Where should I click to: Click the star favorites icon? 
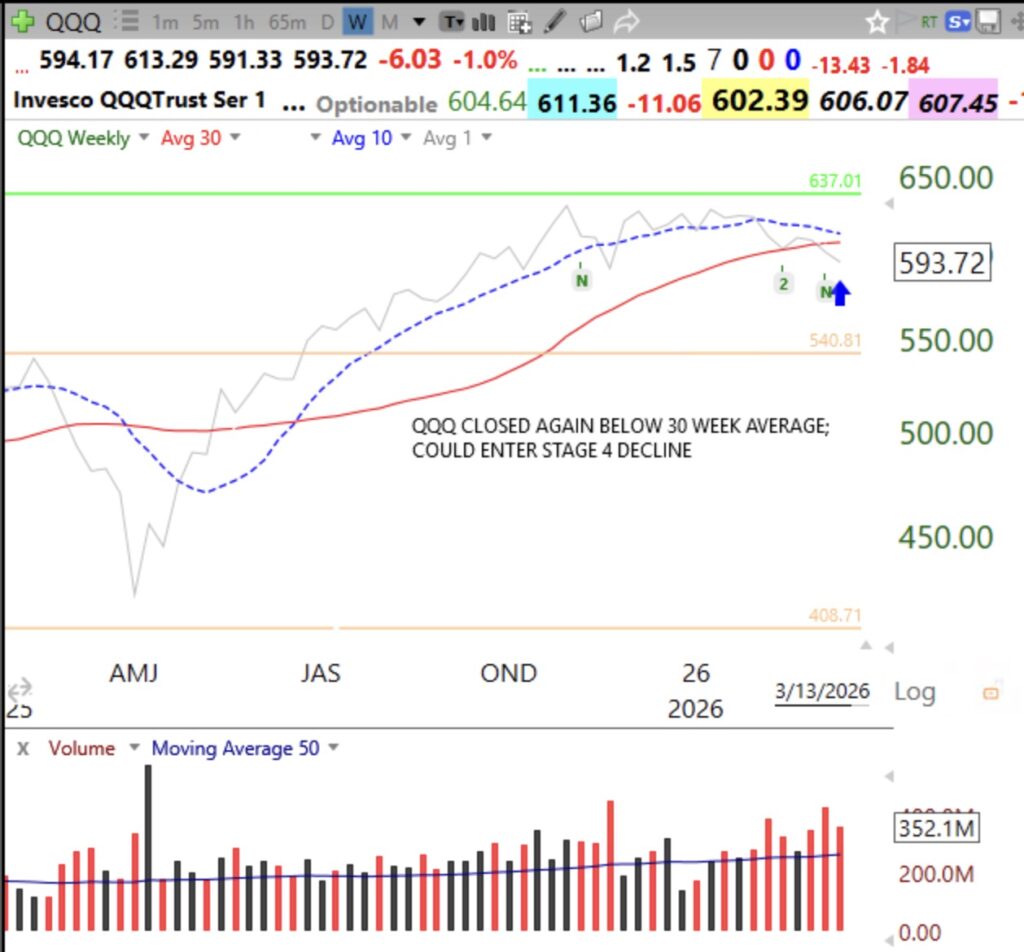coord(879,20)
